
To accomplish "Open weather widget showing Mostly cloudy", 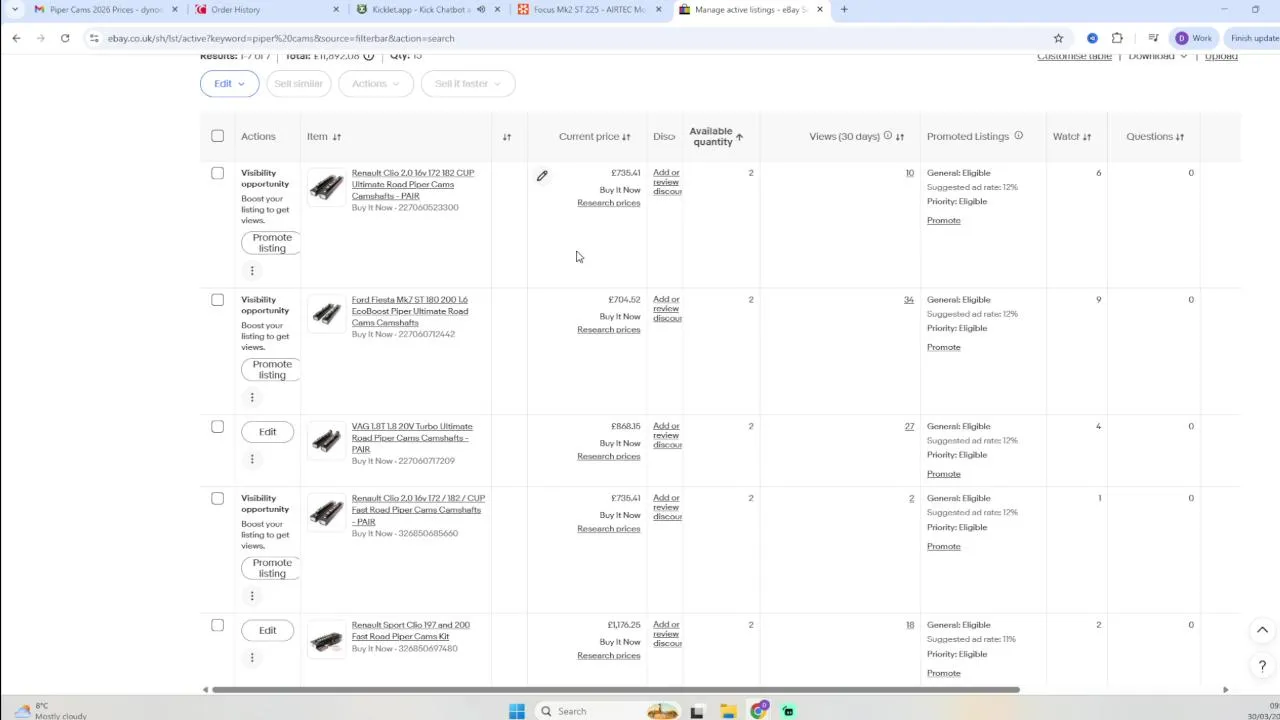I will [x=50, y=711].
